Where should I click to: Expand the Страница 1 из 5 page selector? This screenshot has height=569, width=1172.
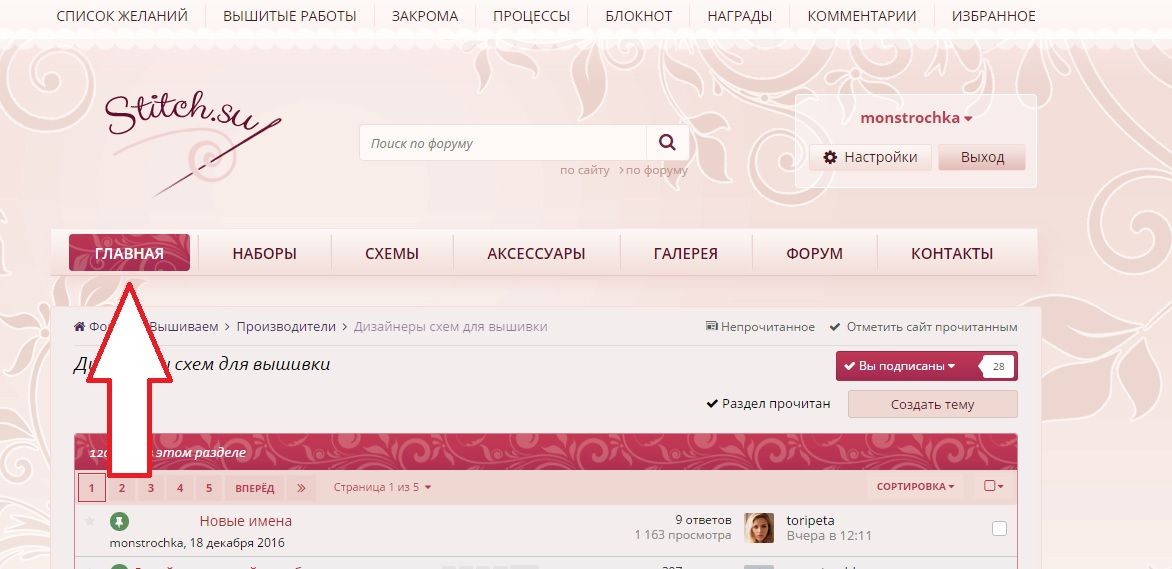382,488
